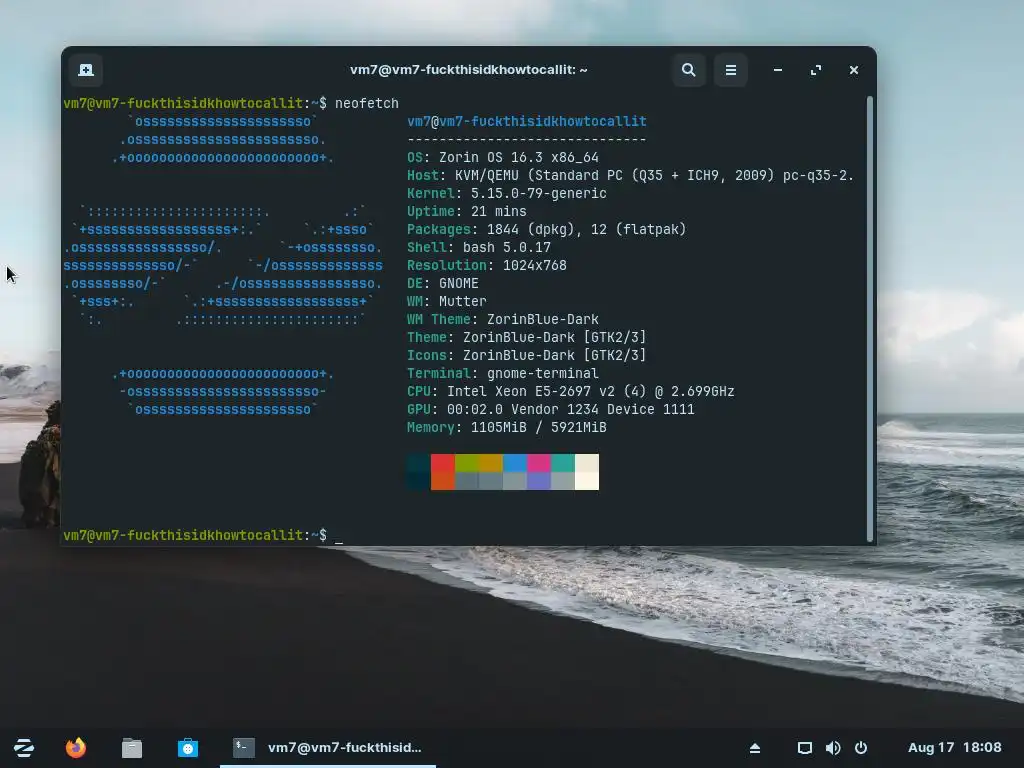Click the 'Host: KVM/QEMU' line
The width and height of the screenshot is (1024, 768).
pos(630,176)
